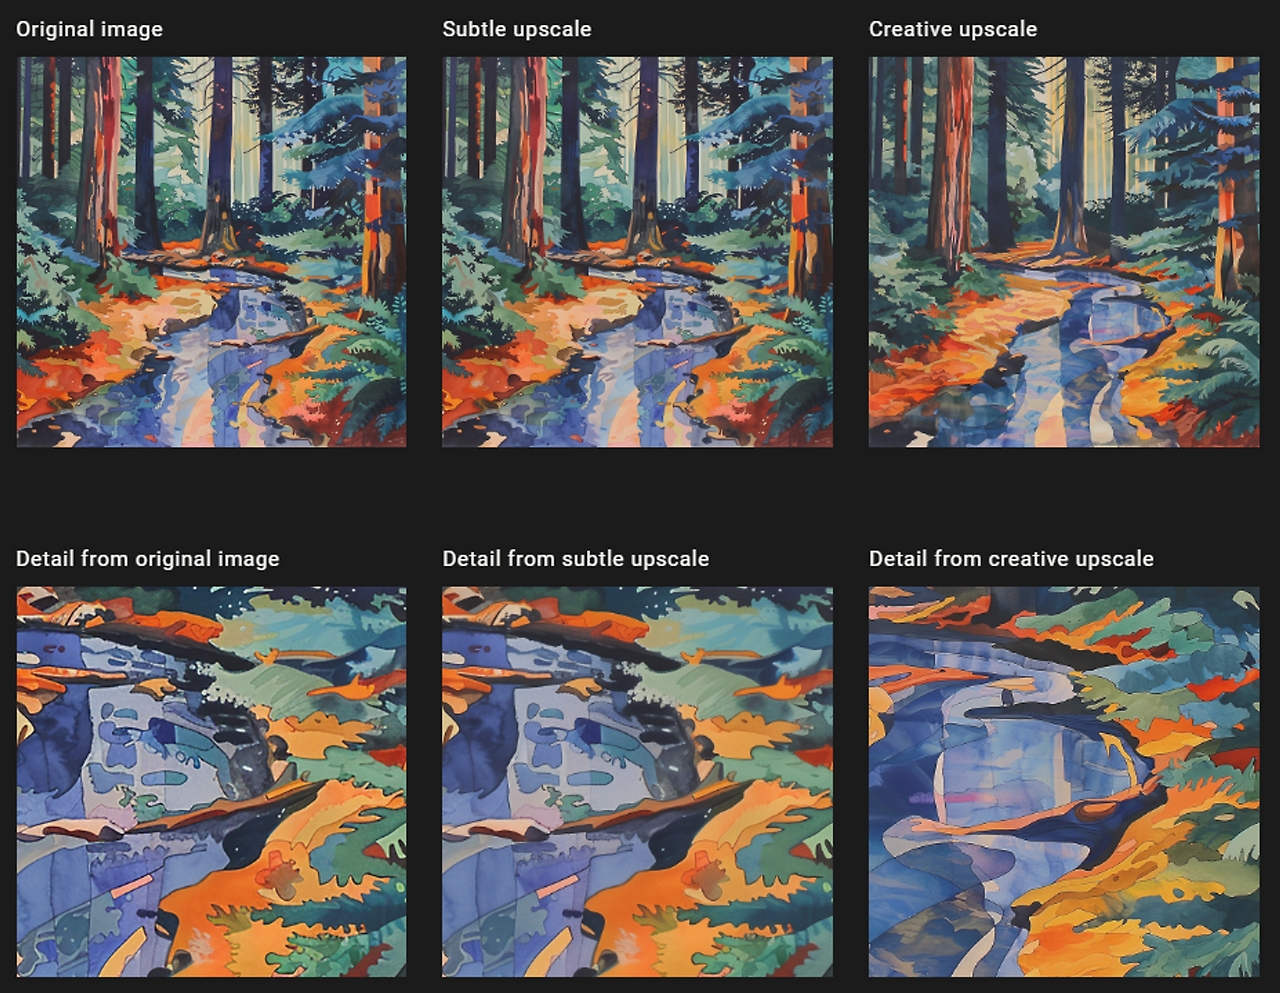Image resolution: width=1280 pixels, height=993 pixels.
Task: Select the Subtle upscale forest picture
Action: pyautogui.click(x=637, y=251)
